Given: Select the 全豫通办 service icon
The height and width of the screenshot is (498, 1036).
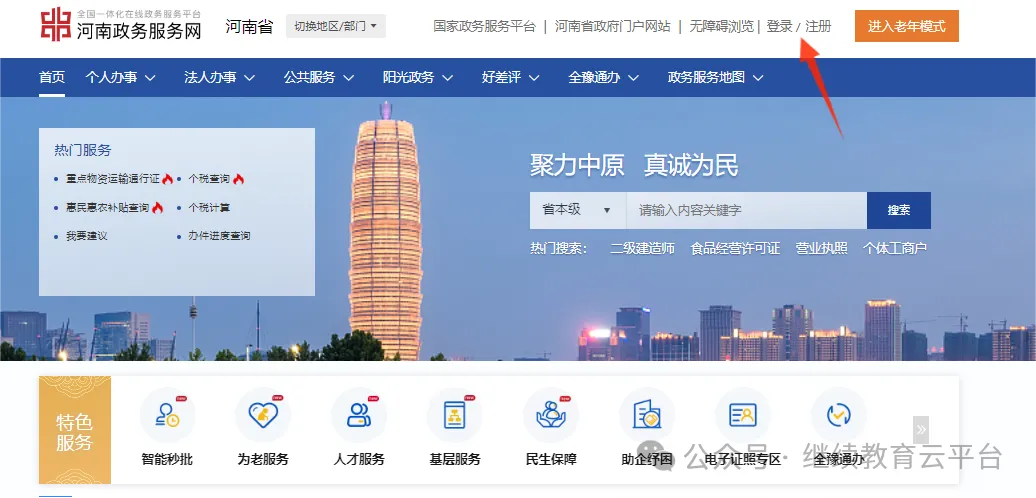Looking at the screenshot, I should coord(838,415).
